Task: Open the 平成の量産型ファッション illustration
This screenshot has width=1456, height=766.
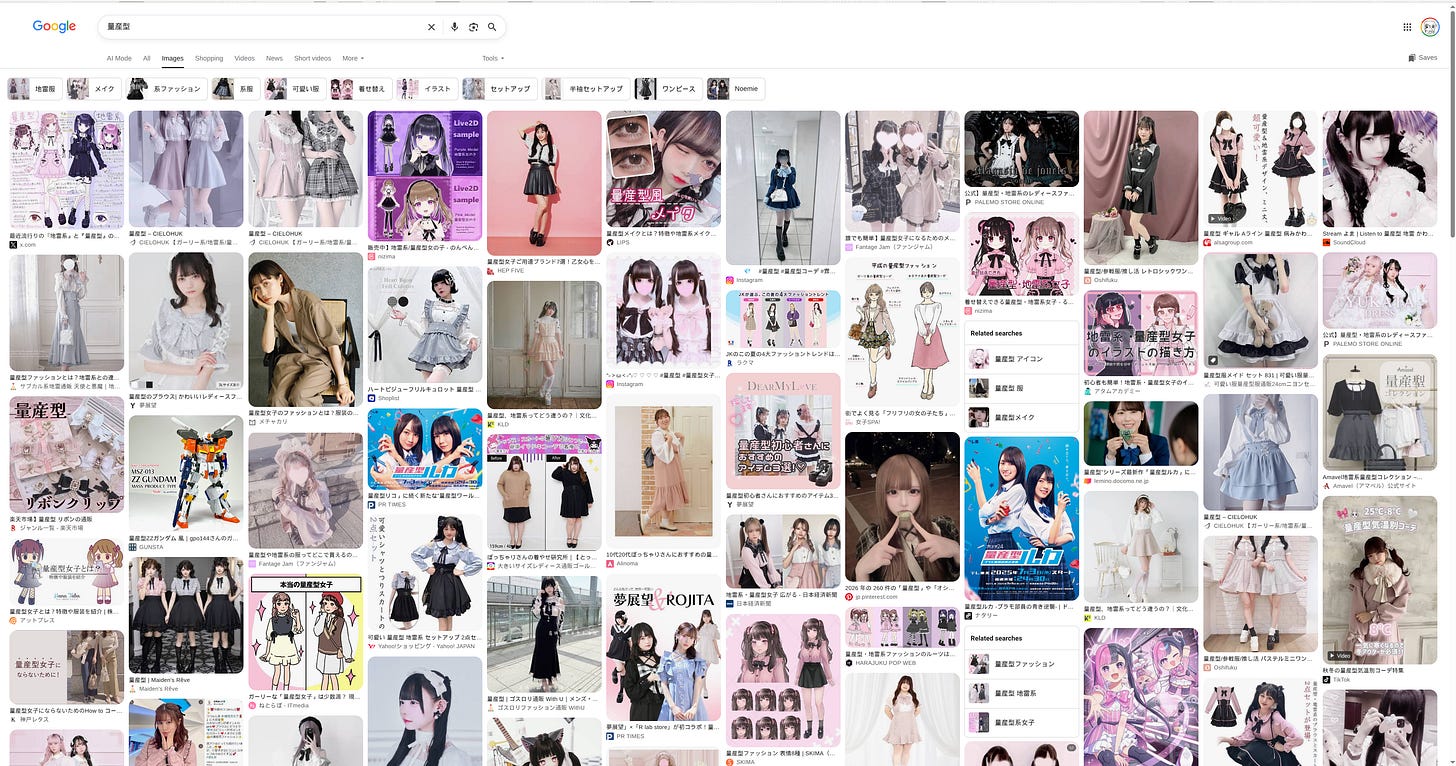Action: coord(902,333)
